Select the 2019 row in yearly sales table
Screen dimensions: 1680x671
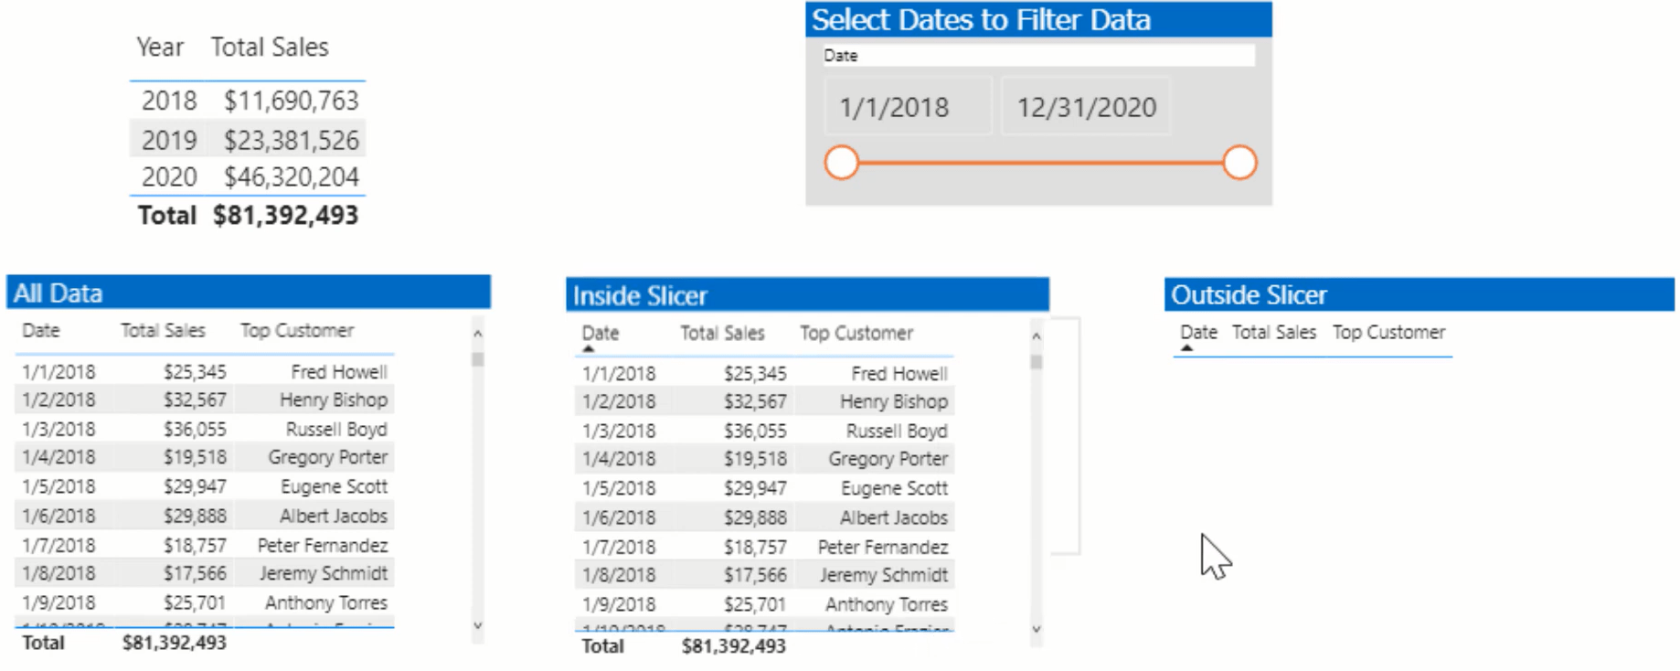click(x=248, y=140)
